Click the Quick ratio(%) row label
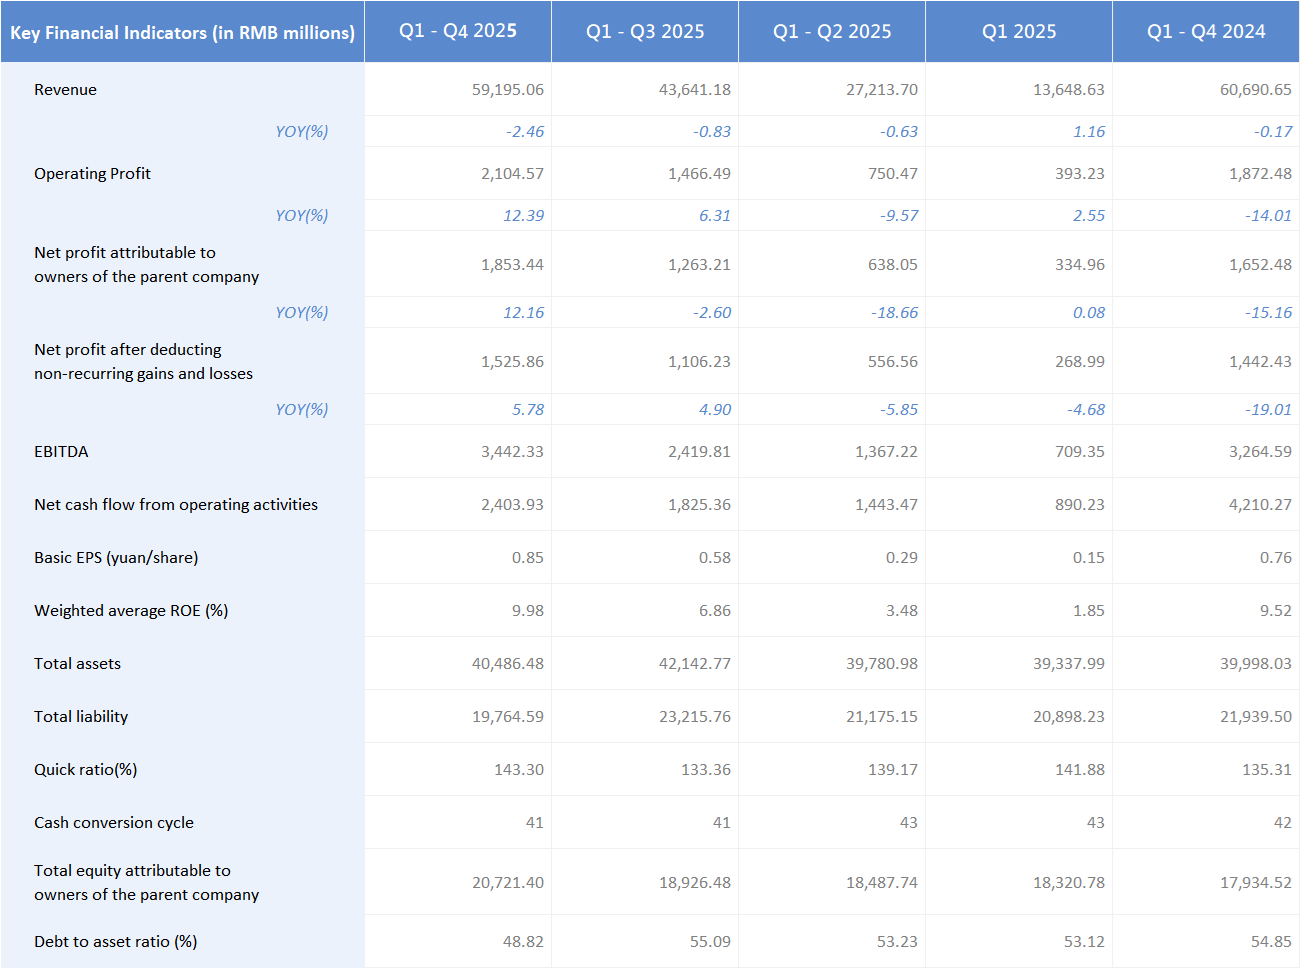1300x968 pixels. [86, 770]
